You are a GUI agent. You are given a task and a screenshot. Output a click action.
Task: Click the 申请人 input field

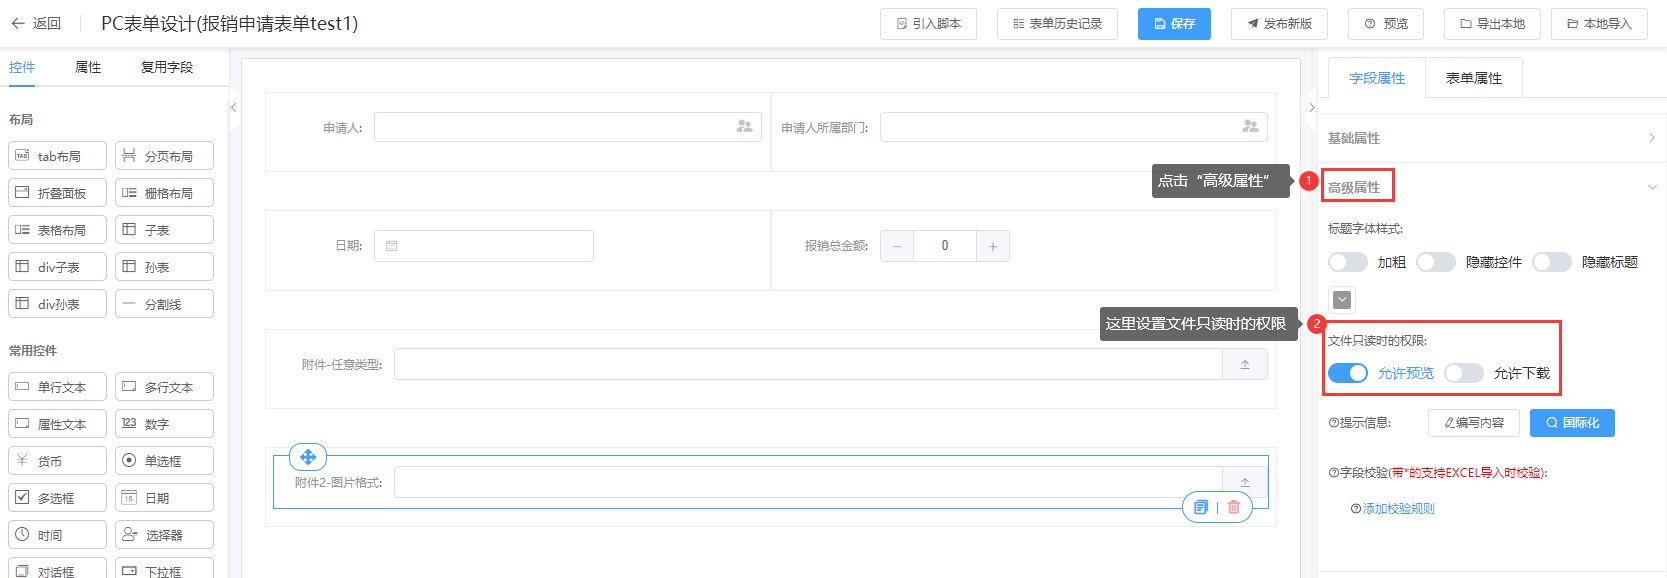click(568, 127)
